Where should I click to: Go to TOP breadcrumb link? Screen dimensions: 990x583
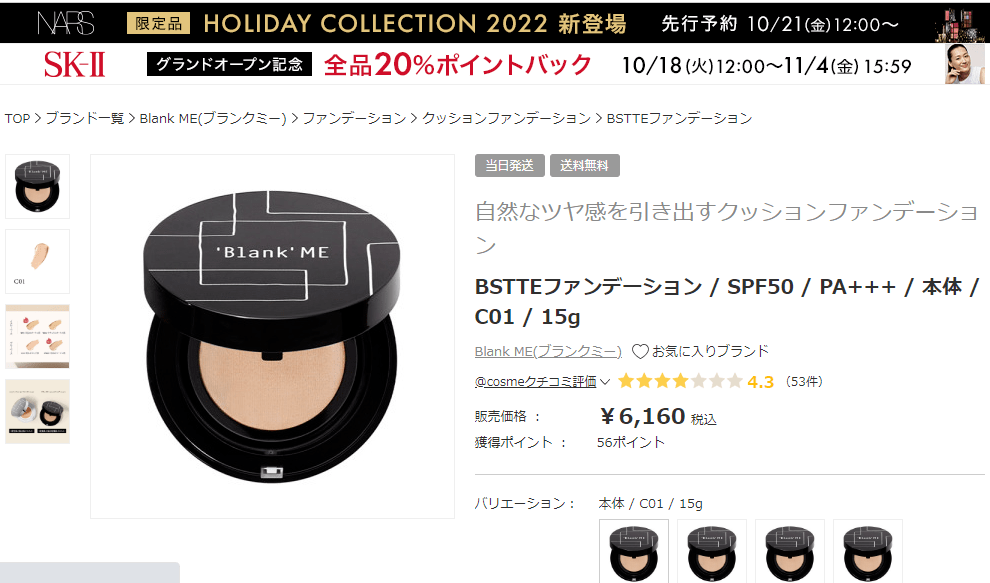pos(17,119)
